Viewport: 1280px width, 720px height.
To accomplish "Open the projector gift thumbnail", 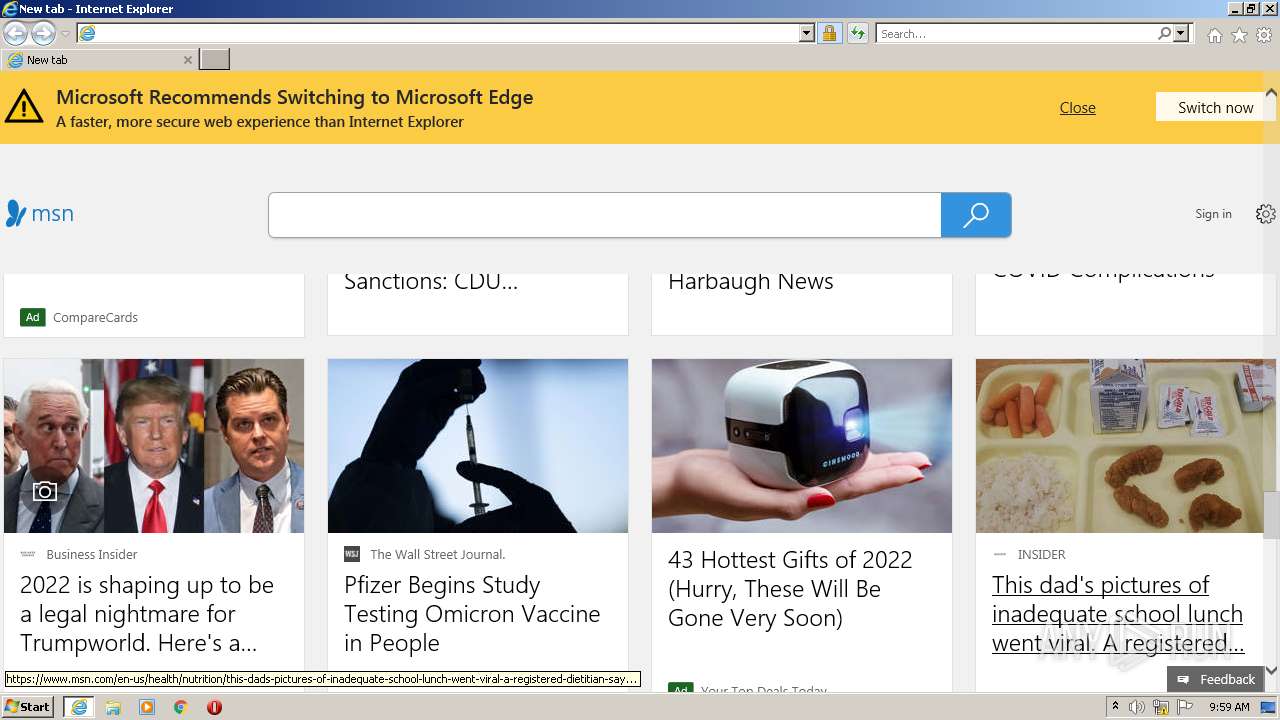I will [x=802, y=446].
